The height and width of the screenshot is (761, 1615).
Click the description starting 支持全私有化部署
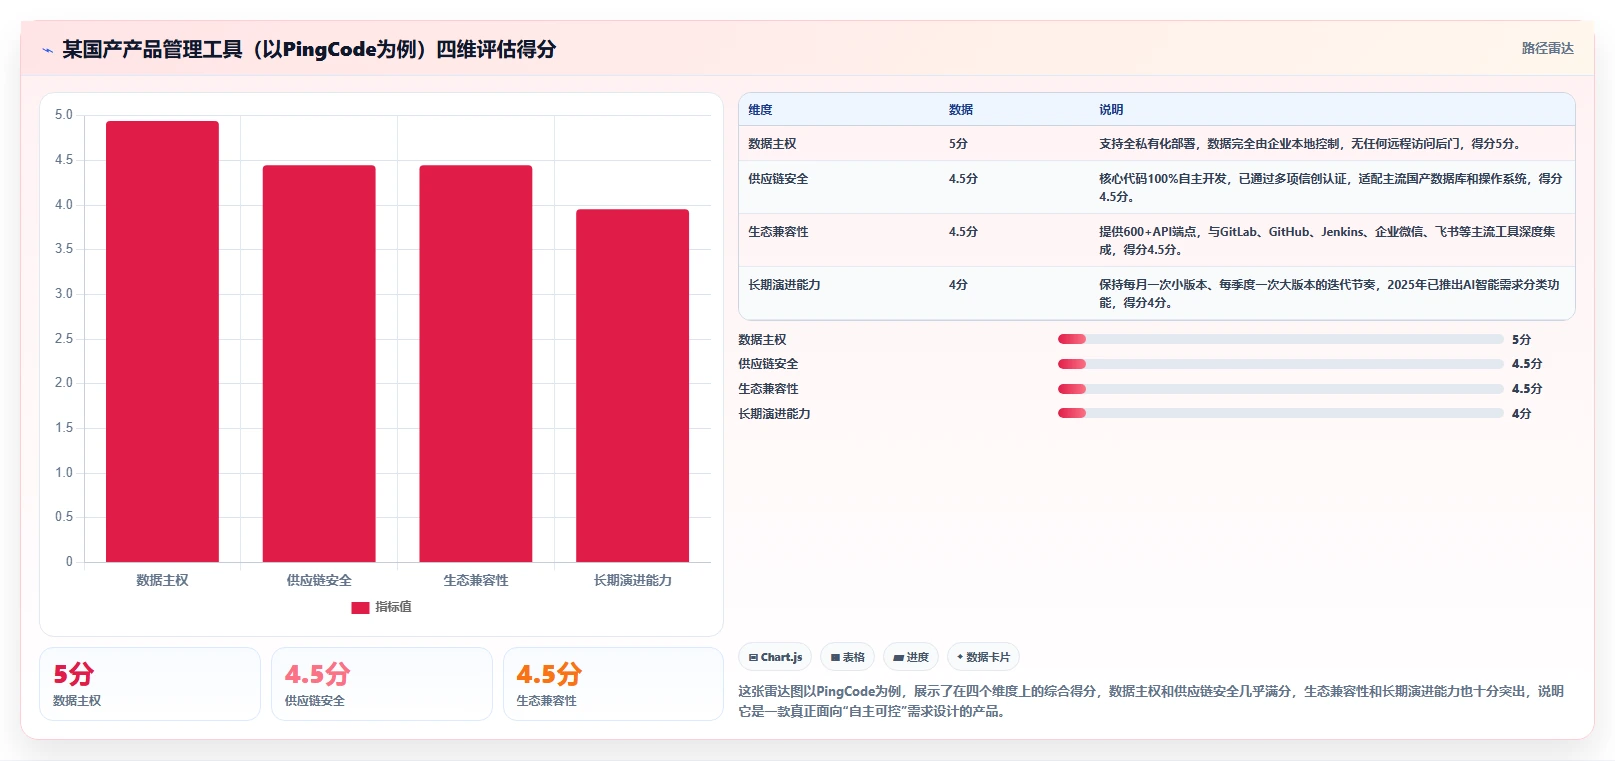tap(1312, 144)
